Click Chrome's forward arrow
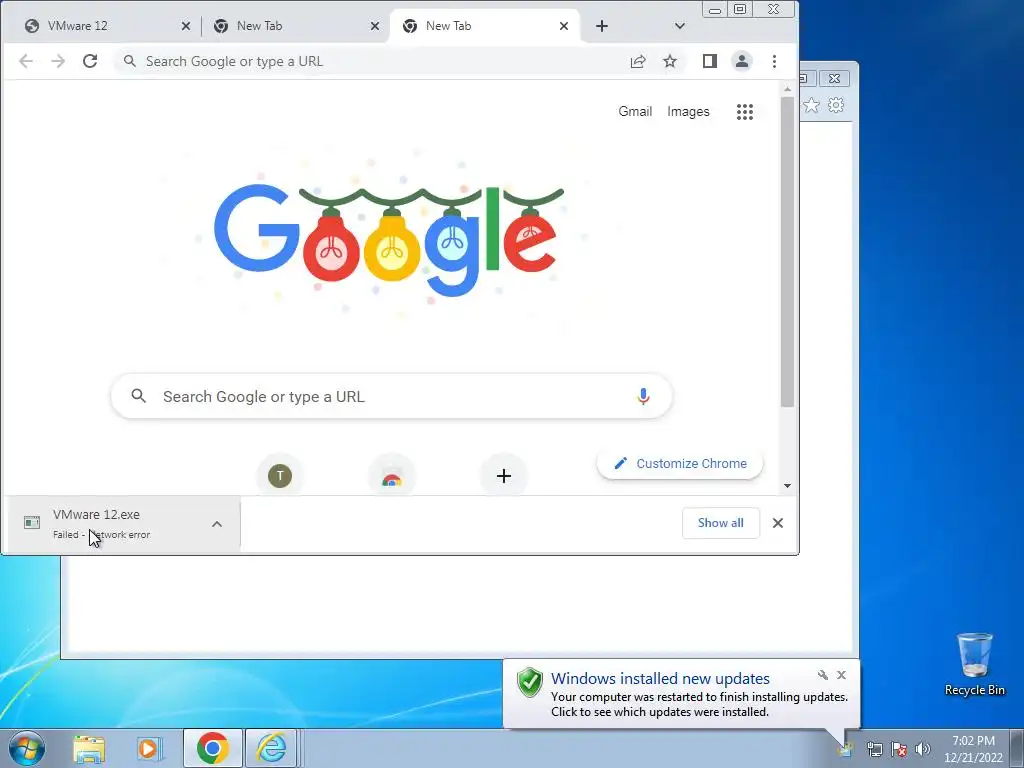This screenshot has width=1024, height=768. 58,61
